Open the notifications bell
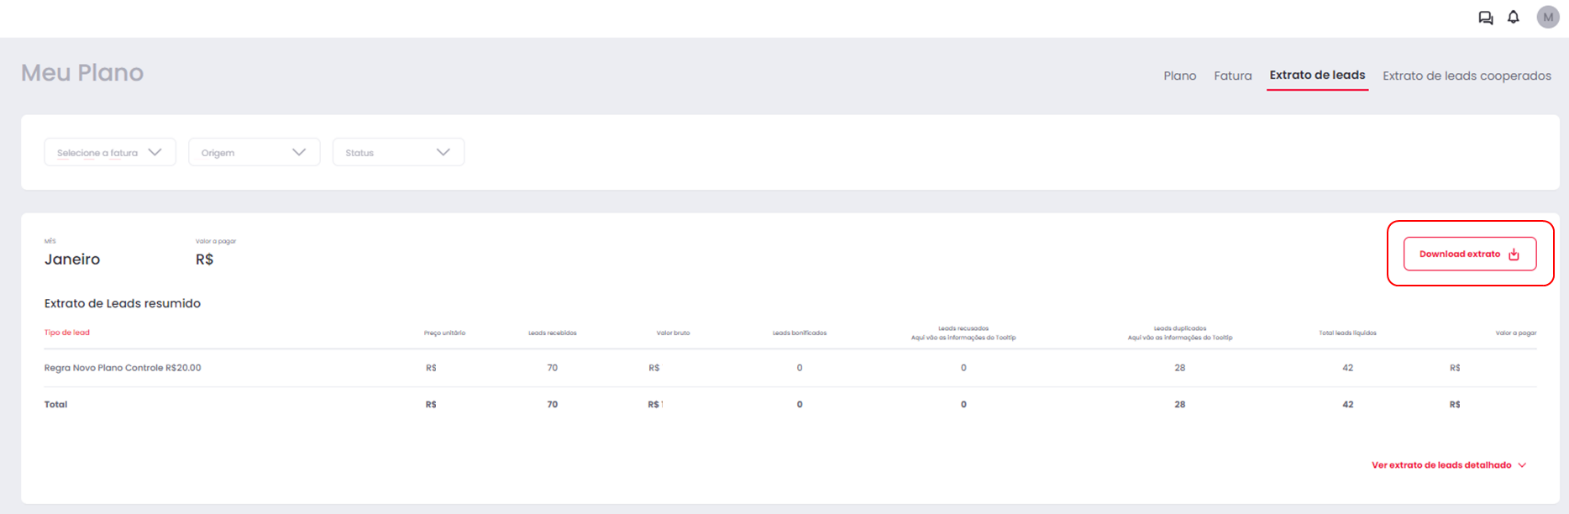The image size is (1569, 514). 1513,17
